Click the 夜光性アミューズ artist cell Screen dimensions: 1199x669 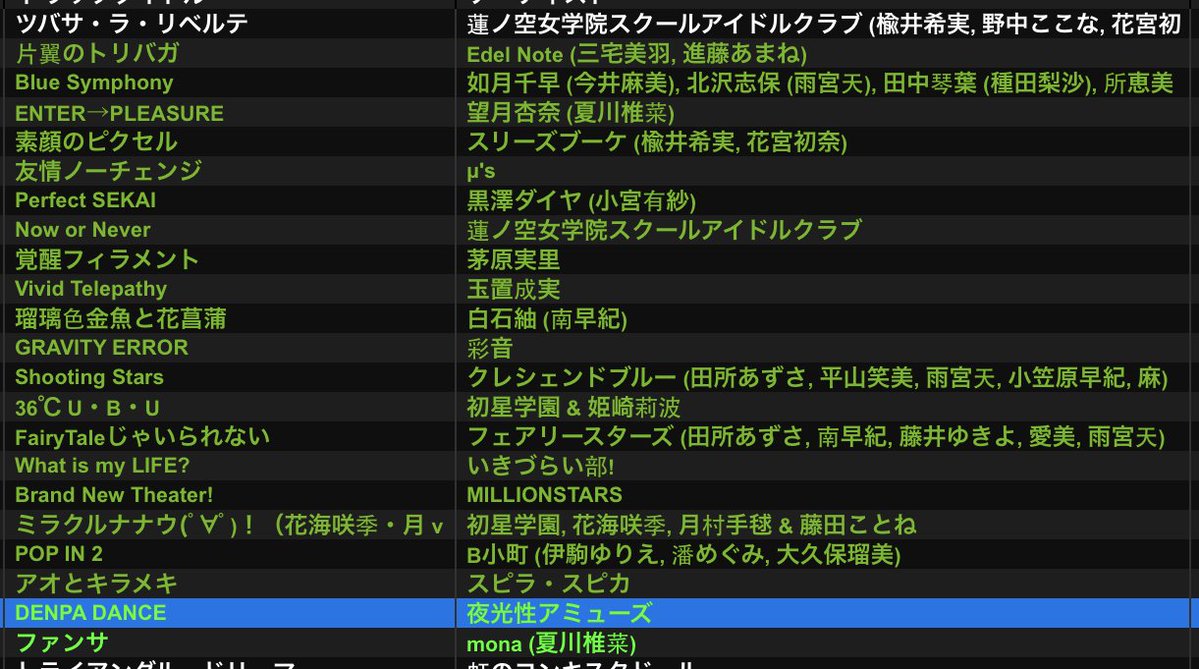pos(560,613)
